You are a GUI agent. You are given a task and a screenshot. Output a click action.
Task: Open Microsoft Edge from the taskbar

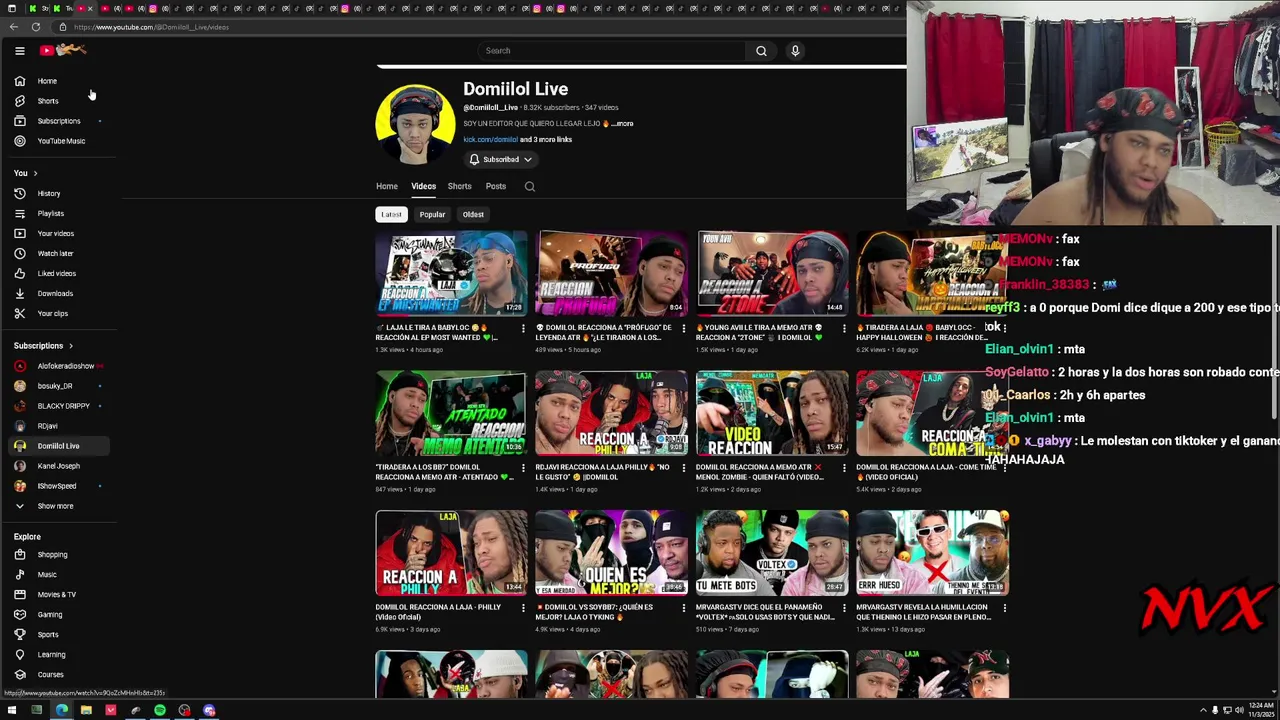(61, 710)
